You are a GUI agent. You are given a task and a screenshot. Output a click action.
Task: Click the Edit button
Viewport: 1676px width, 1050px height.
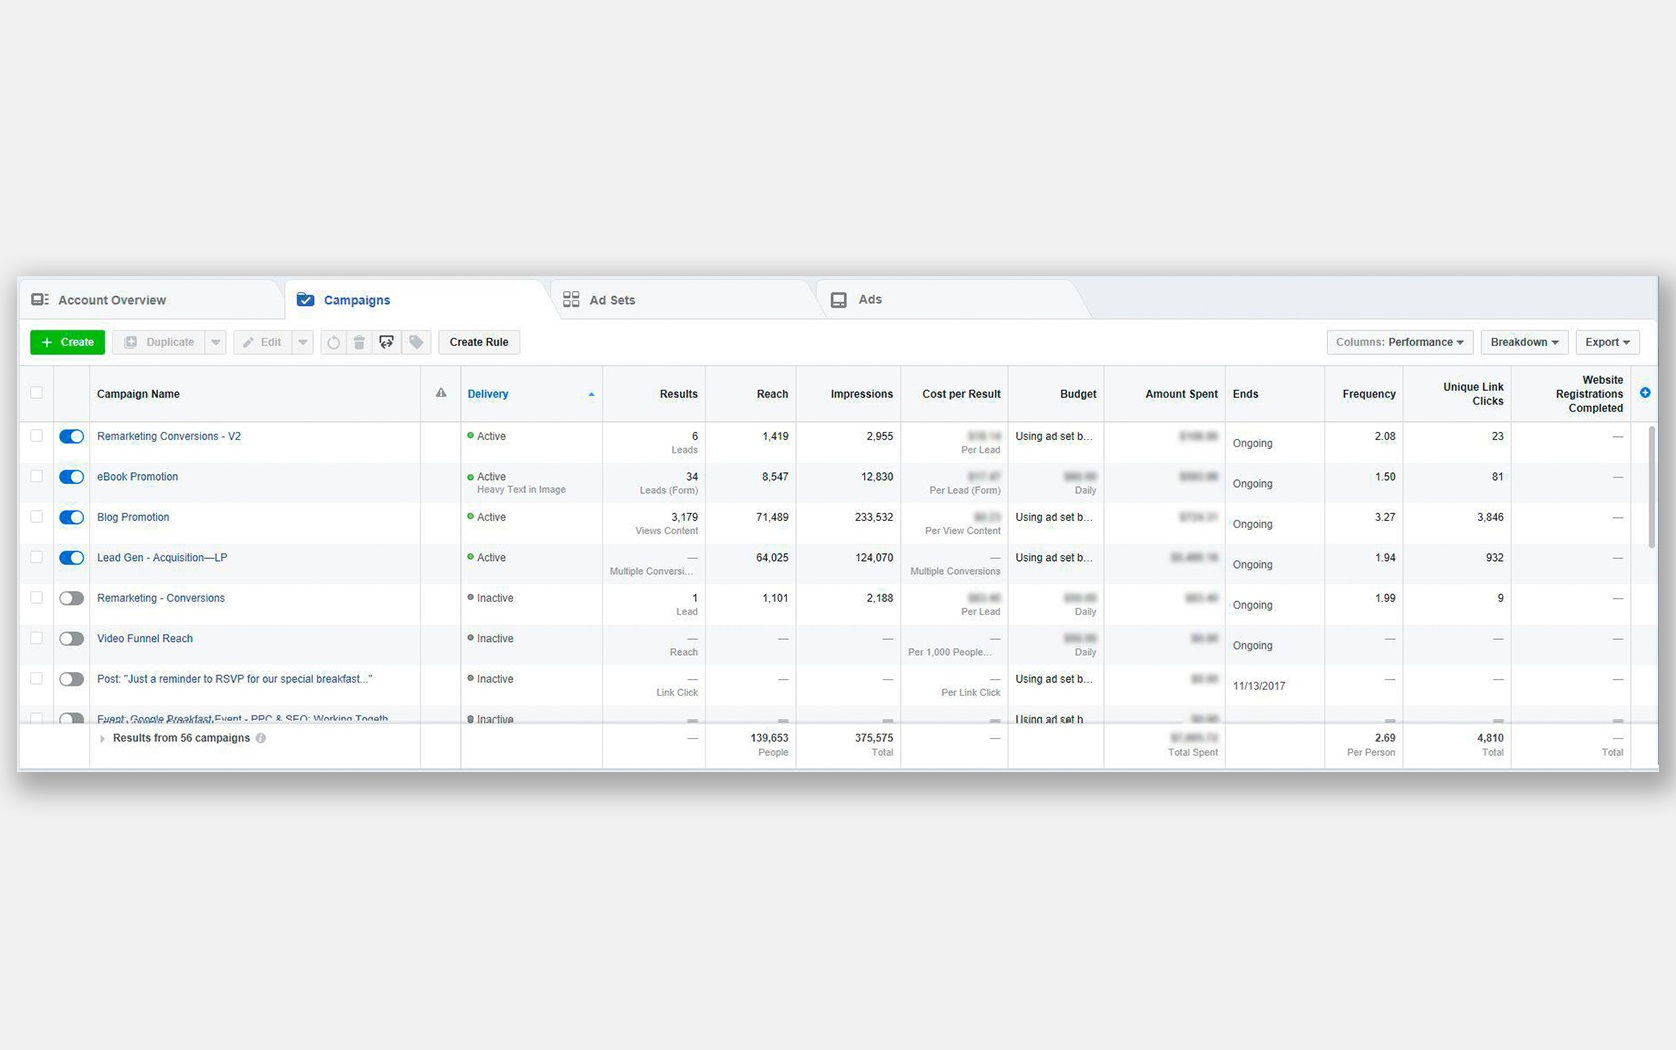pyautogui.click(x=263, y=342)
